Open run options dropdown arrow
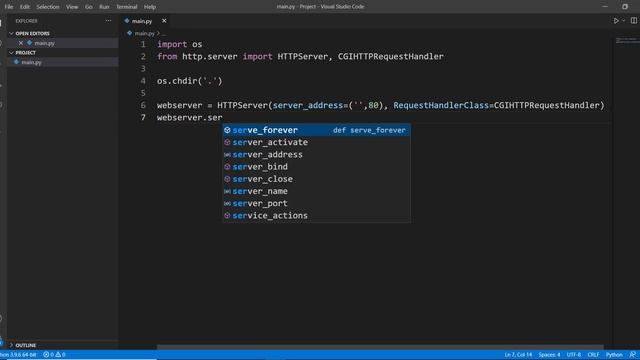This screenshot has width=640, height=360. click(623, 20)
